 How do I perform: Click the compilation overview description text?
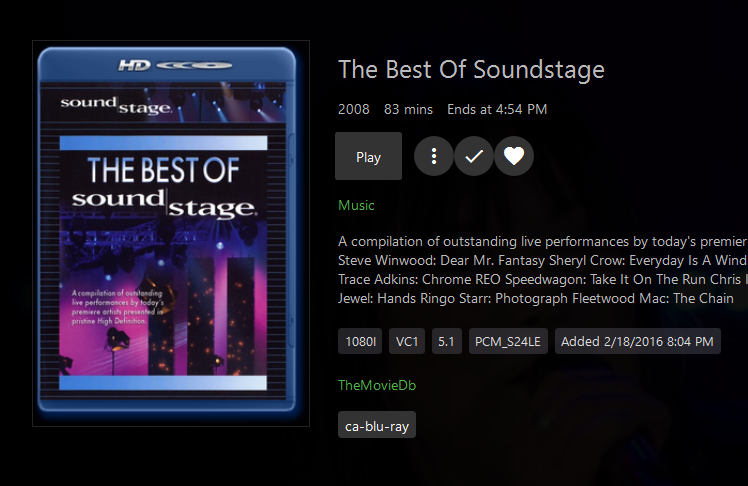point(542,241)
